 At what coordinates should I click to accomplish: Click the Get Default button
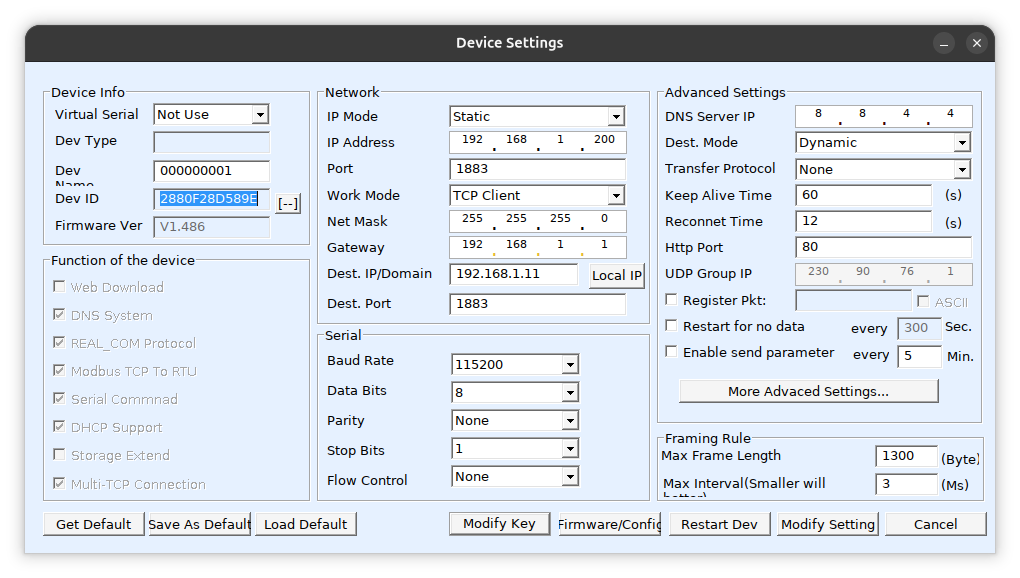point(94,524)
